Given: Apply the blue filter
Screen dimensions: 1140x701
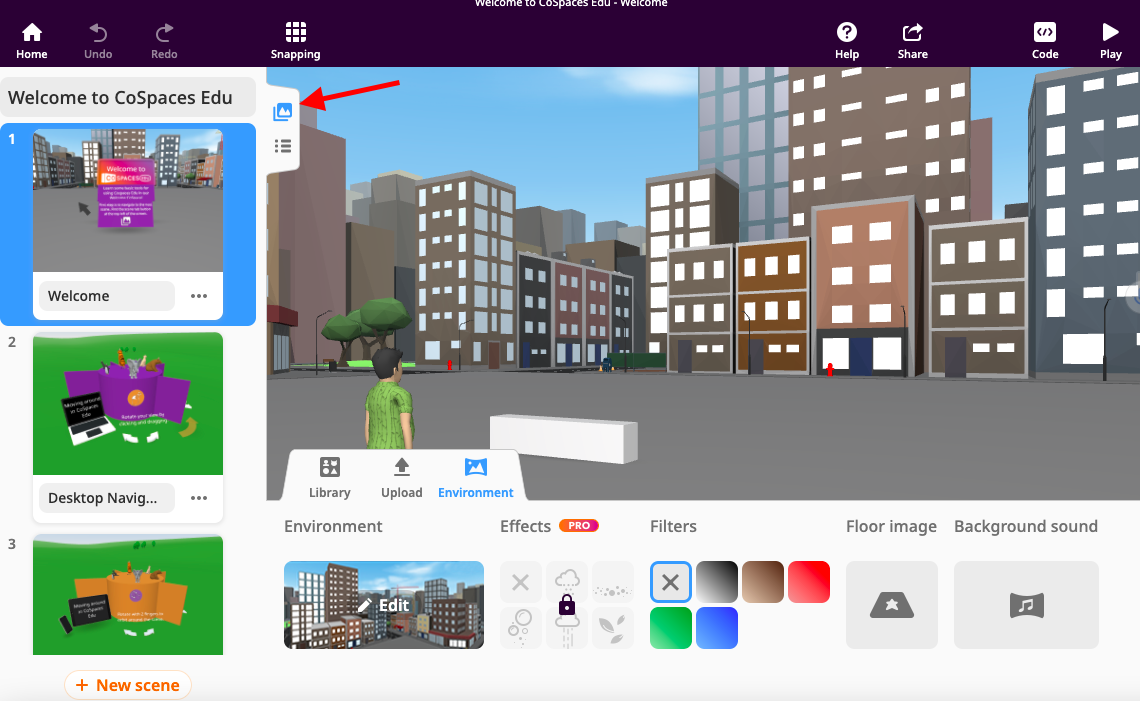Looking at the screenshot, I should (717, 628).
